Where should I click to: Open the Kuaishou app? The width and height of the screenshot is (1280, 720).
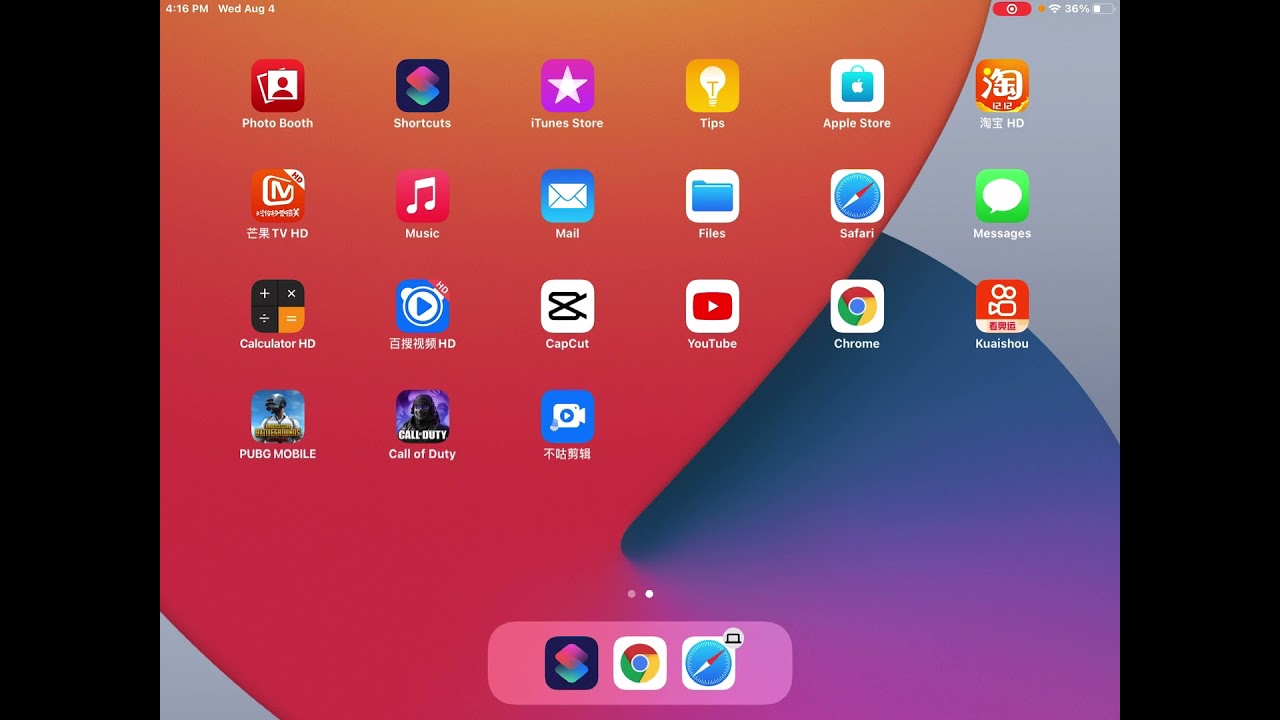tap(1002, 306)
